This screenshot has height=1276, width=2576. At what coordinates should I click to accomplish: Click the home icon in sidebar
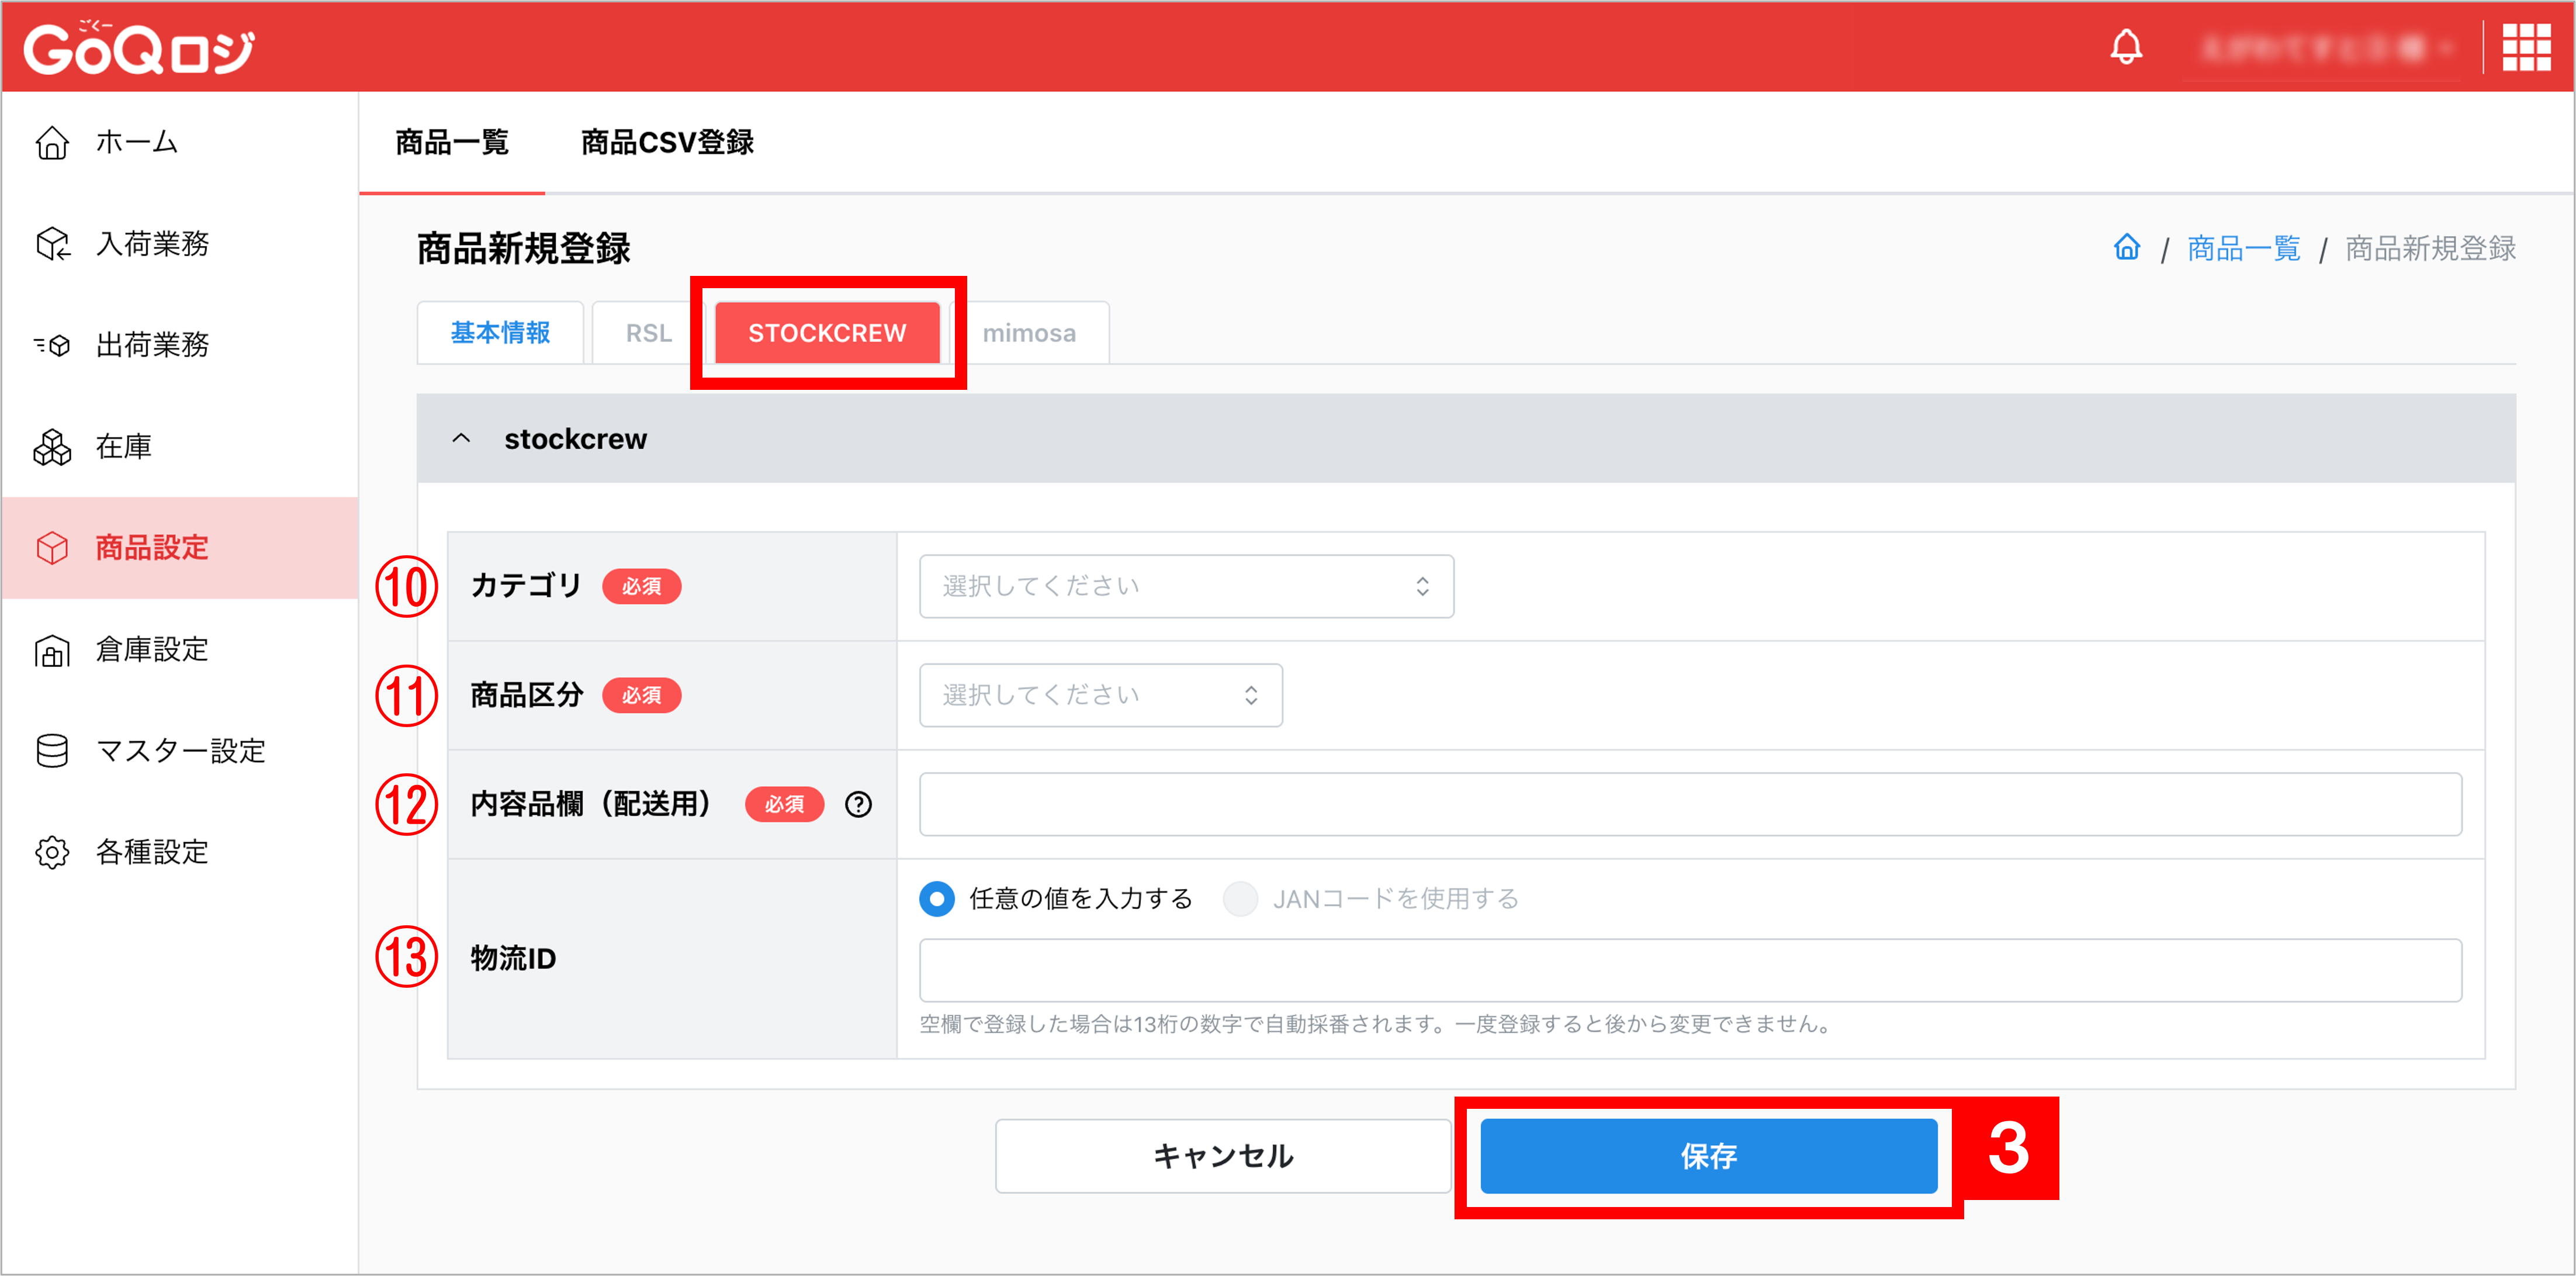pos(52,143)
